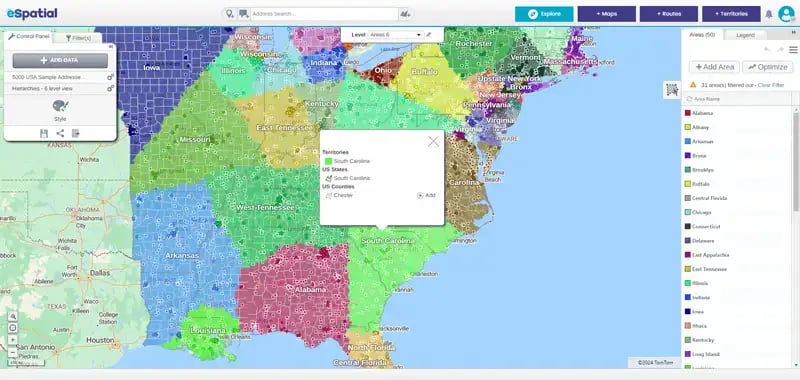Select Alabama in the areas list
This screenshot has height=380, width=800.
pos(702,113)
